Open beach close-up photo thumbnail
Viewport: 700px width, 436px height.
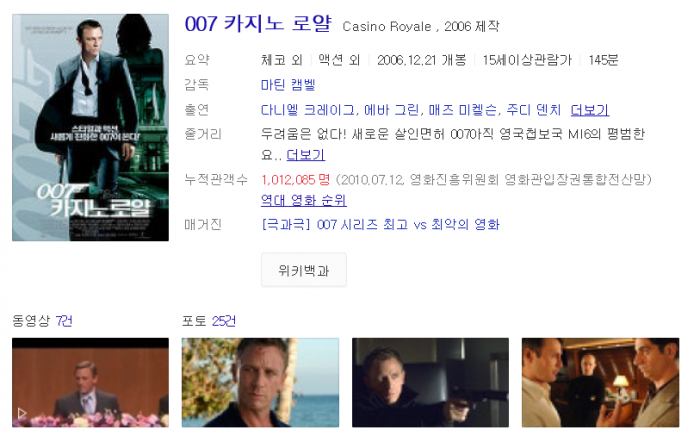tap(260, 382)
